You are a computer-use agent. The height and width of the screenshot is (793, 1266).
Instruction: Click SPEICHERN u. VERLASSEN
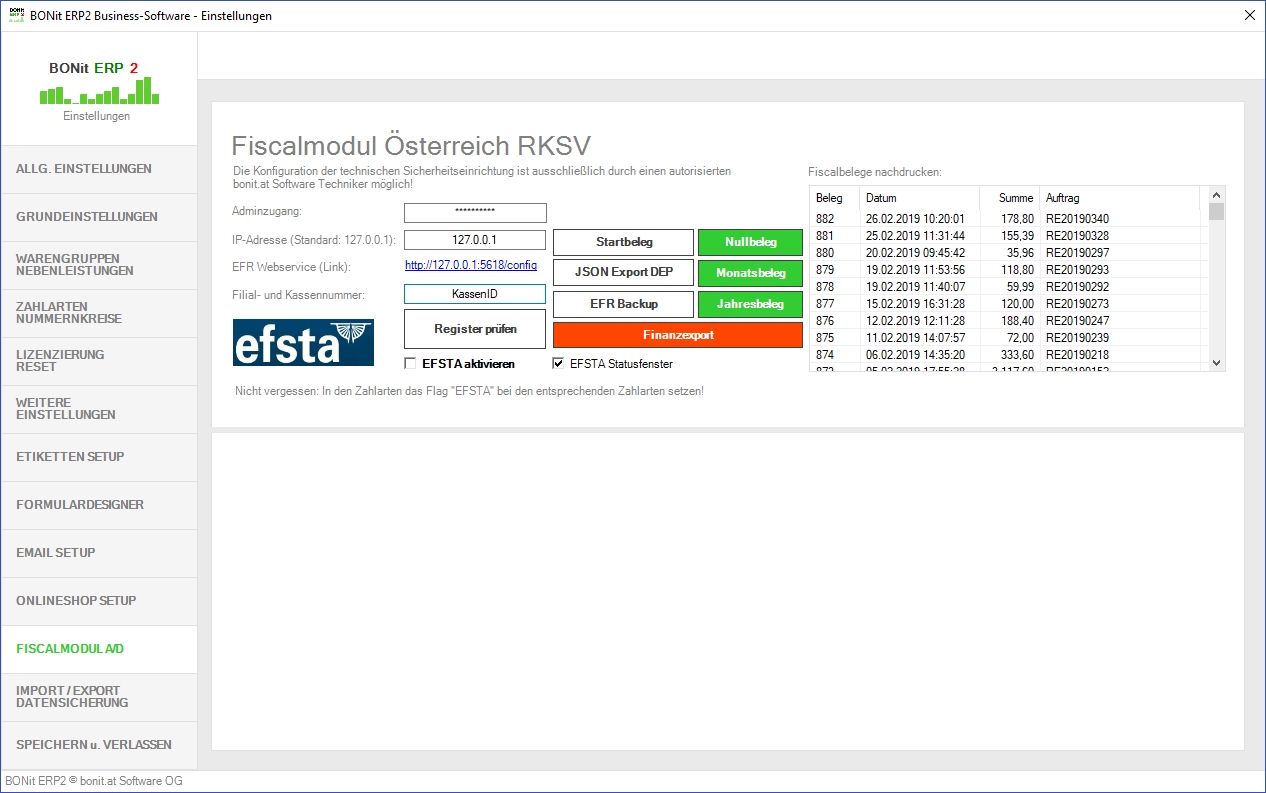click(x=99, y=745)
